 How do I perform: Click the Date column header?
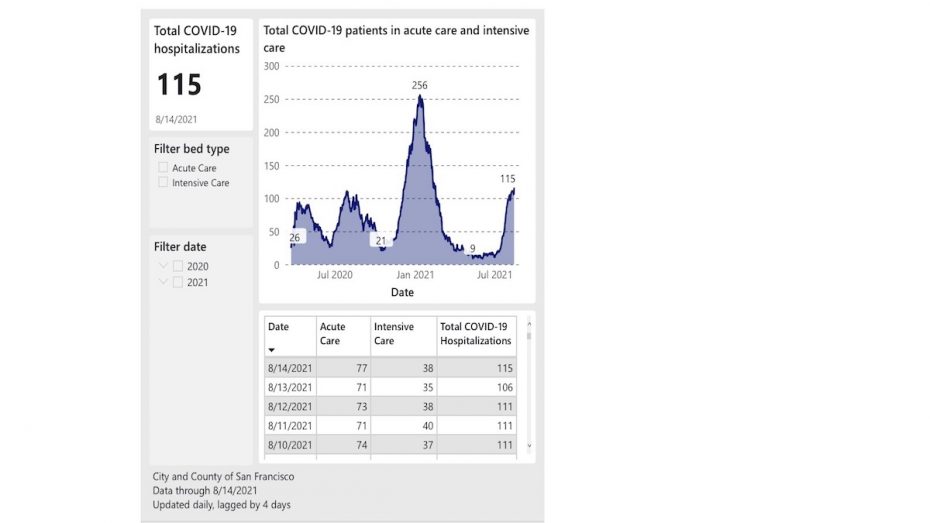[x=278, y=327]
